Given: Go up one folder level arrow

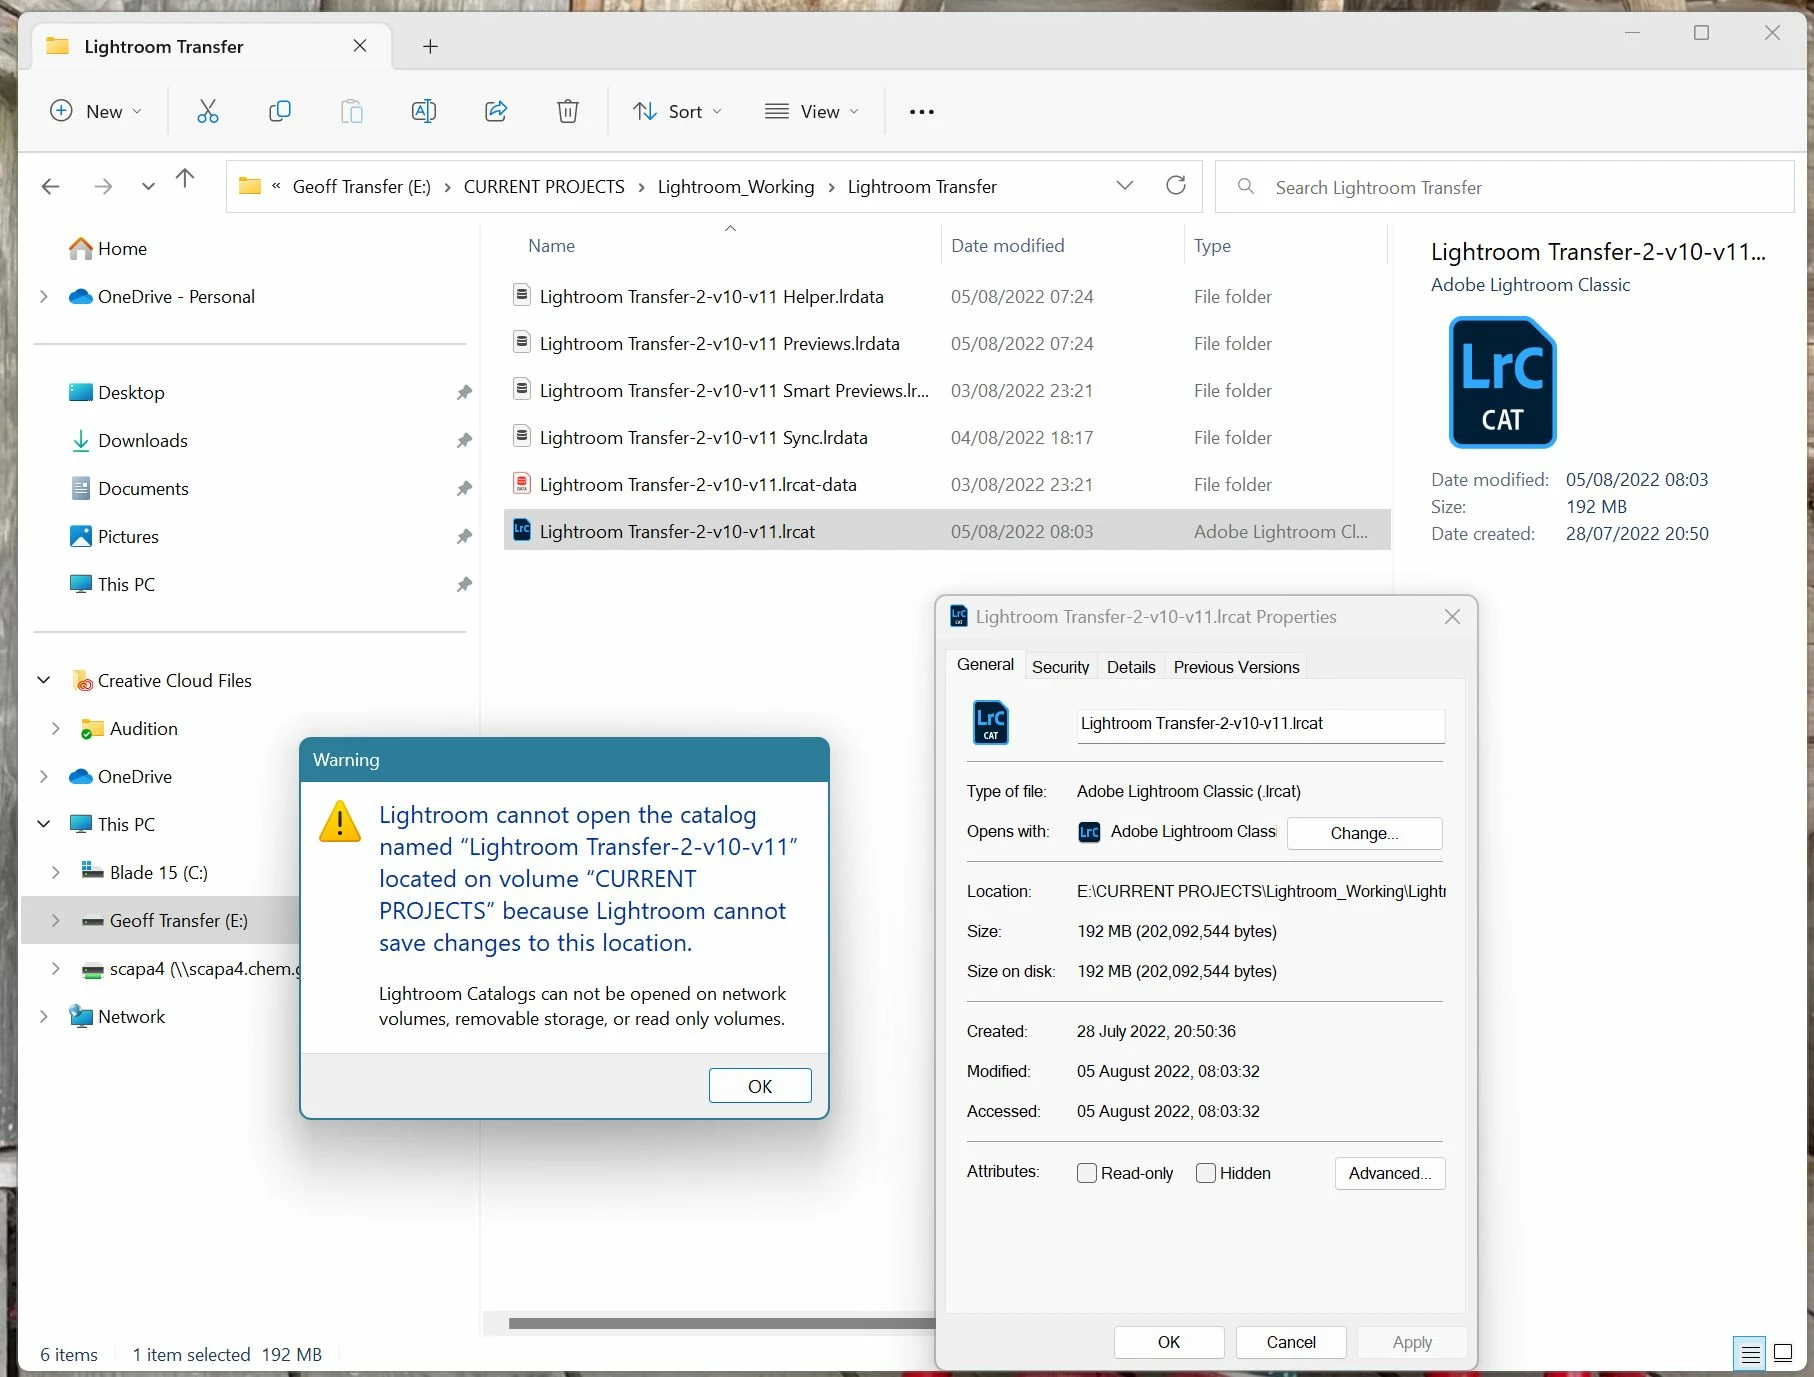Looking at the screenshot, I should click(185, 179).
